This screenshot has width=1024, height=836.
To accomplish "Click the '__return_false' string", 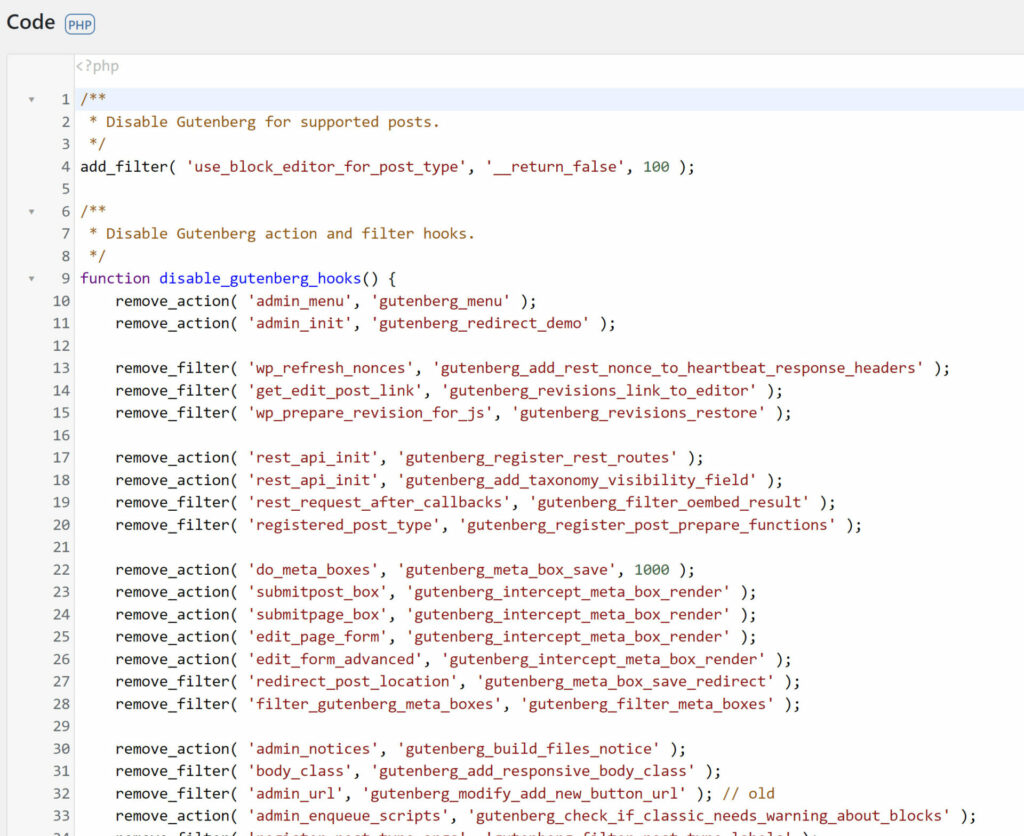I will point(555,167).
